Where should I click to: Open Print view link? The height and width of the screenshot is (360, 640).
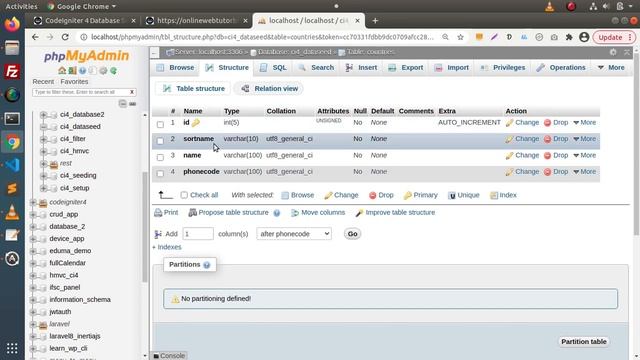tap(166, 213)
